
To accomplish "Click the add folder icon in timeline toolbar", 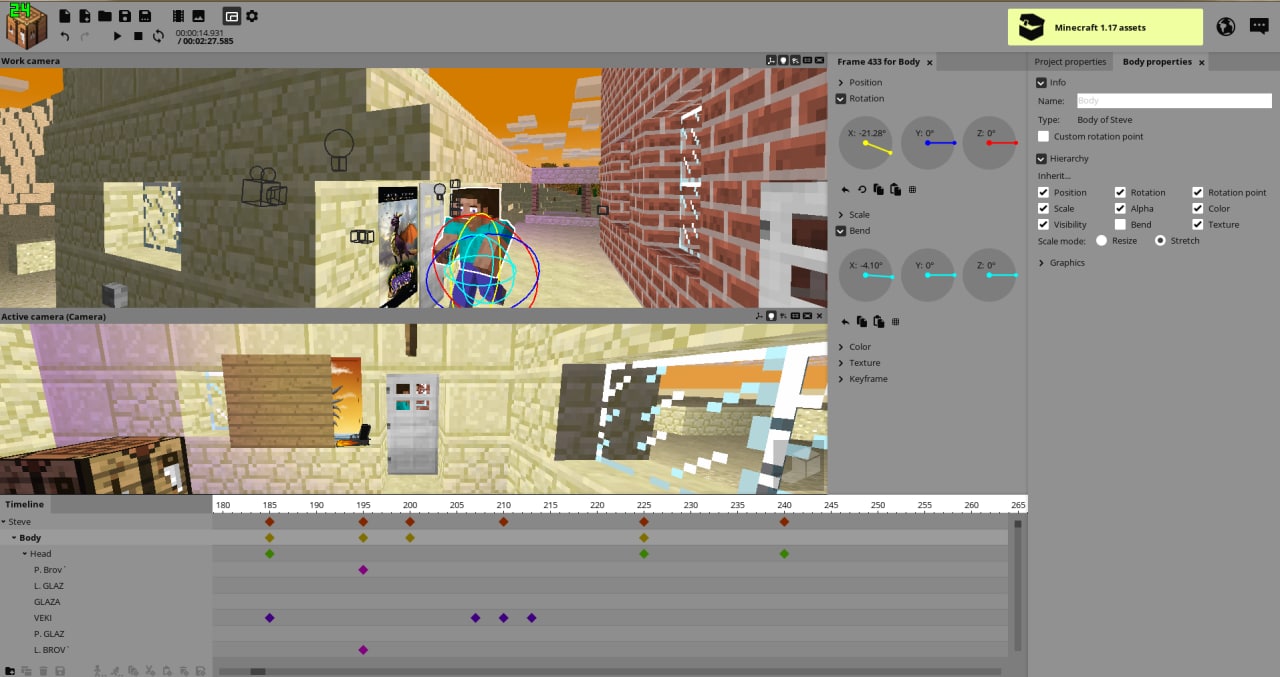I will coord(10,670).
